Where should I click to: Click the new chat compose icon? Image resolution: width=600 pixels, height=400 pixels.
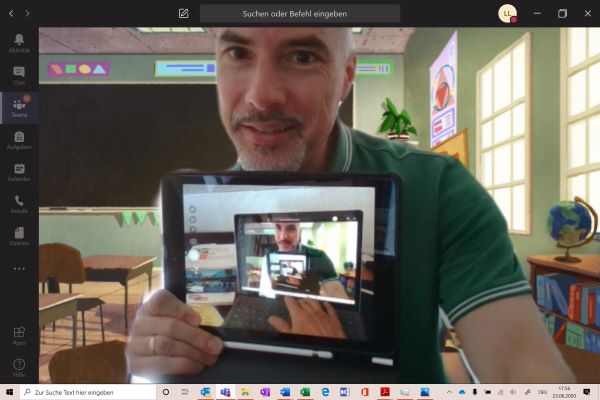pos(183,13)
